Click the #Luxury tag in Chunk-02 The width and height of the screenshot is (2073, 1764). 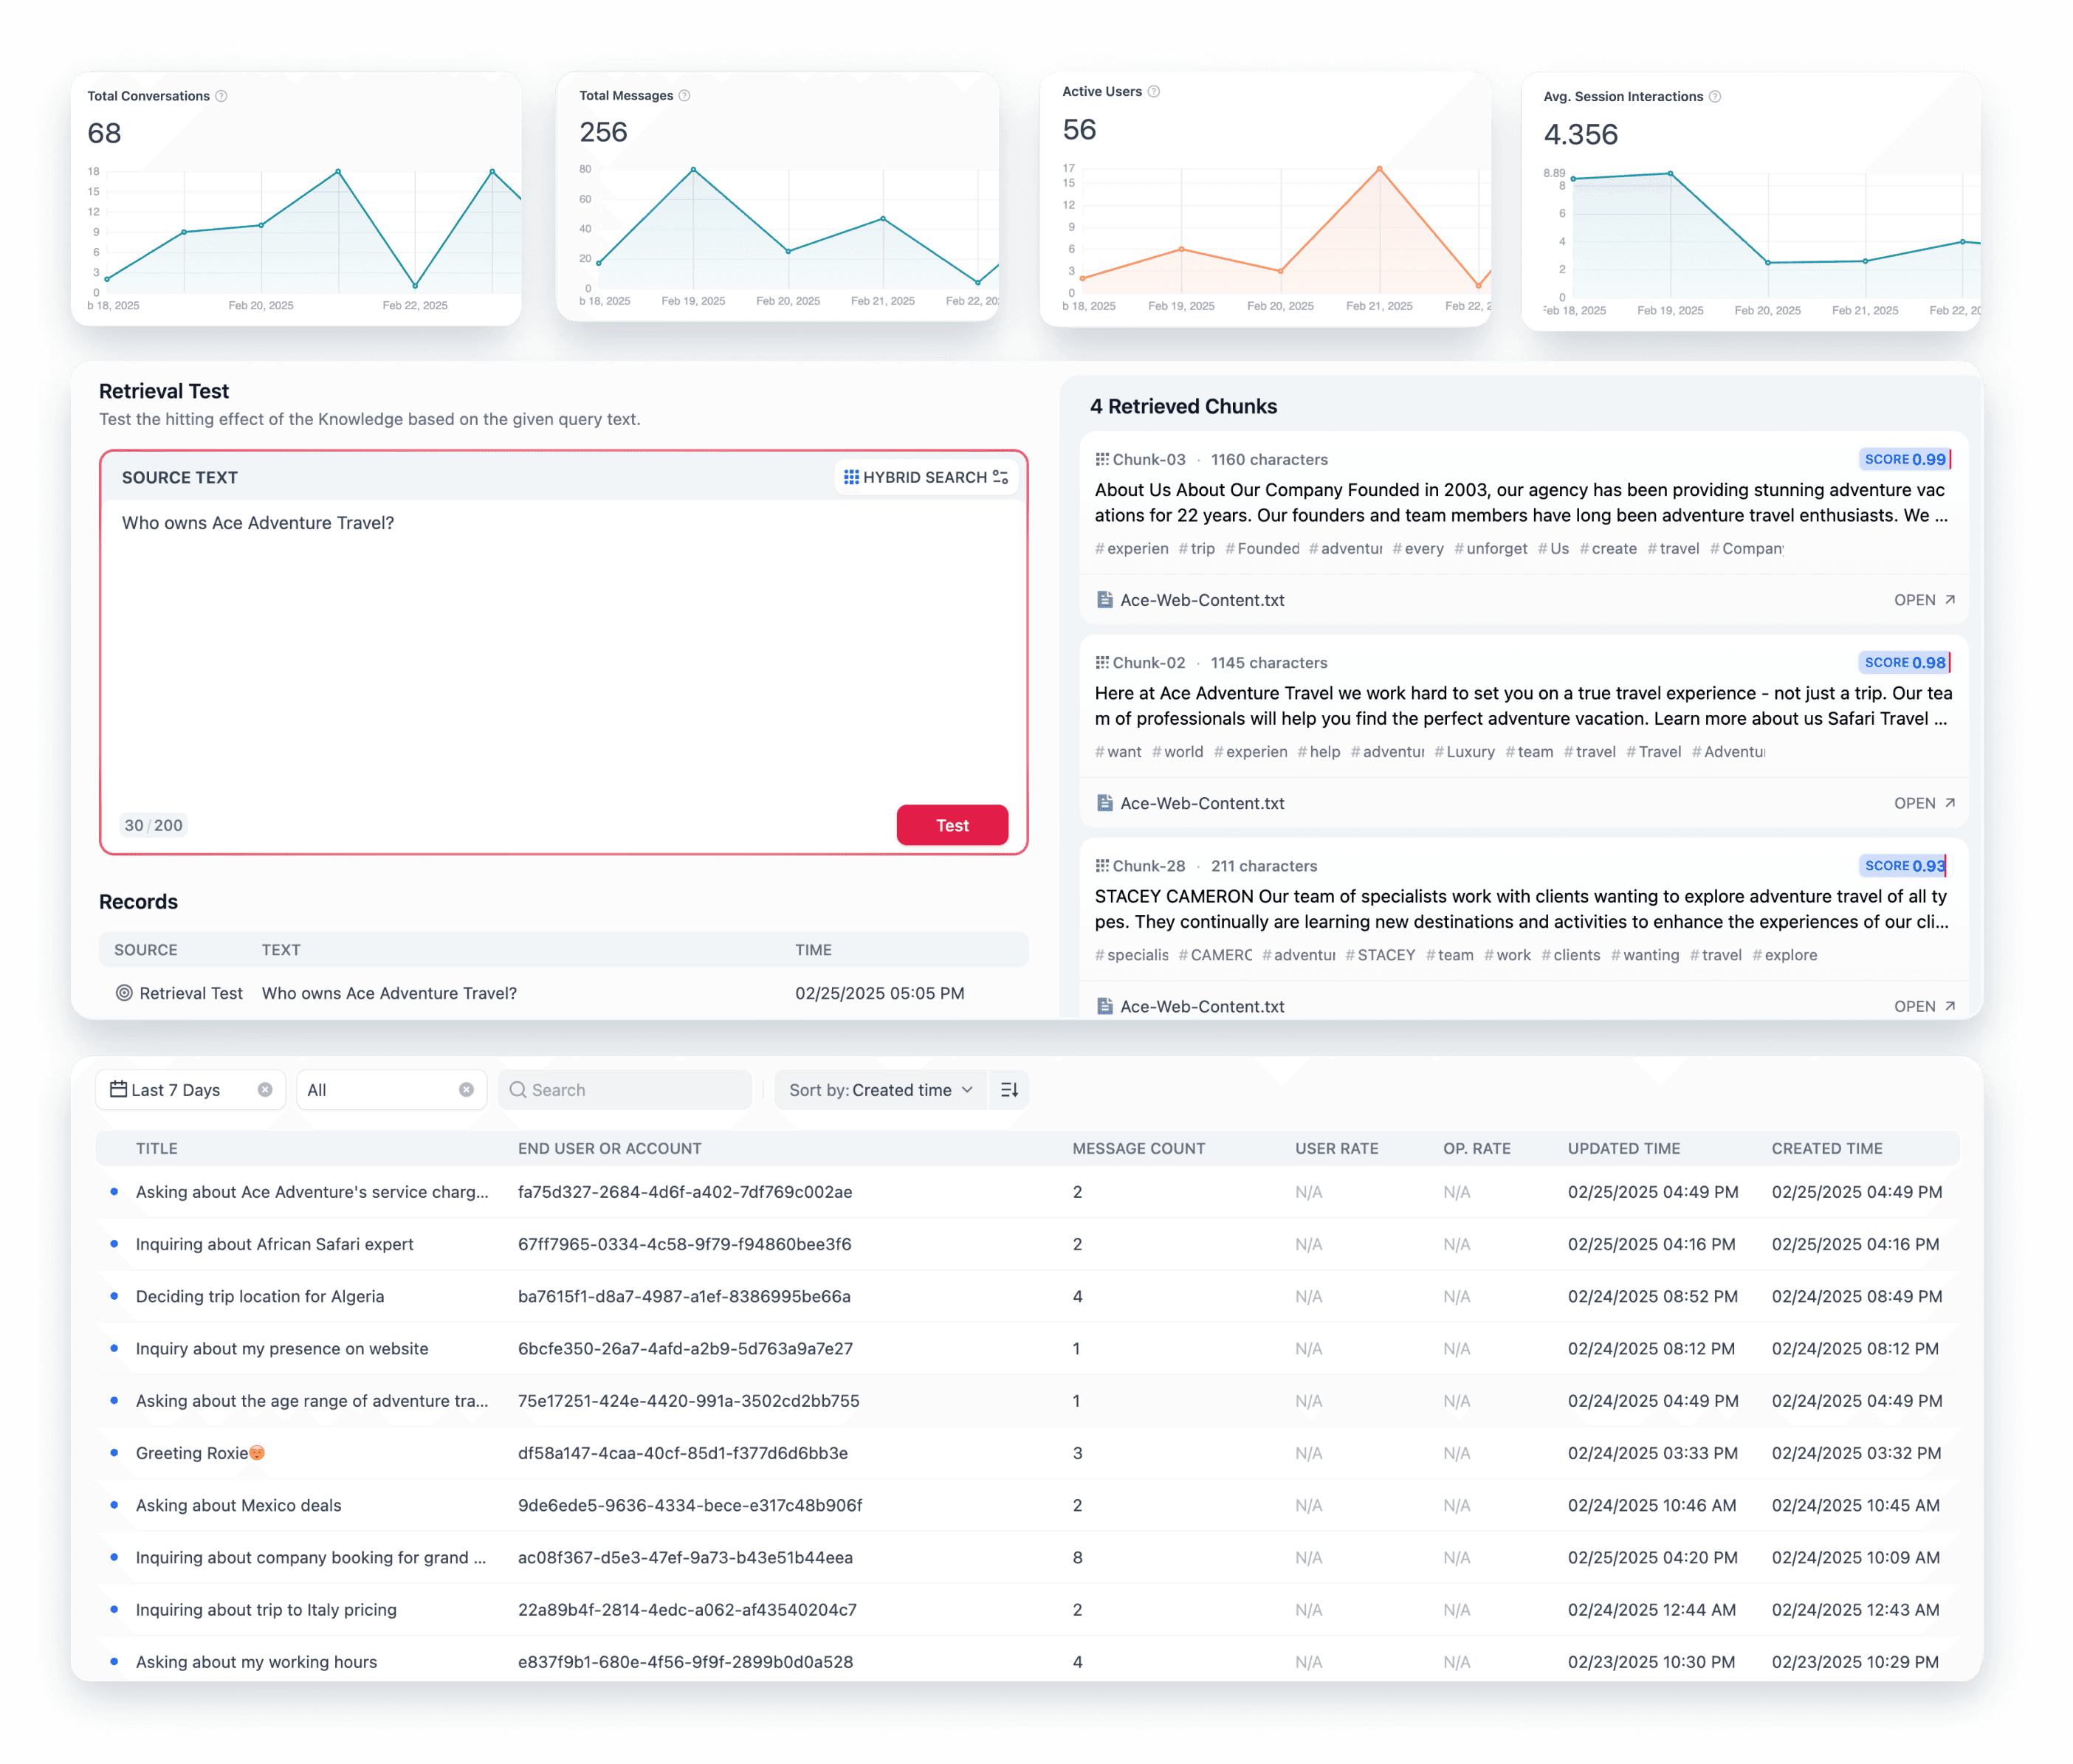1464,751
